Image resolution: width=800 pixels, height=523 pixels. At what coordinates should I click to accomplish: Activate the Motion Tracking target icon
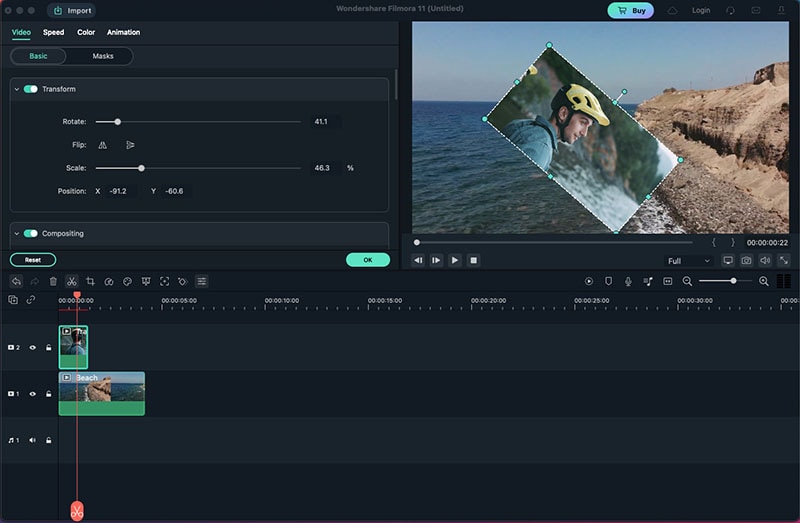pos(164,281)
